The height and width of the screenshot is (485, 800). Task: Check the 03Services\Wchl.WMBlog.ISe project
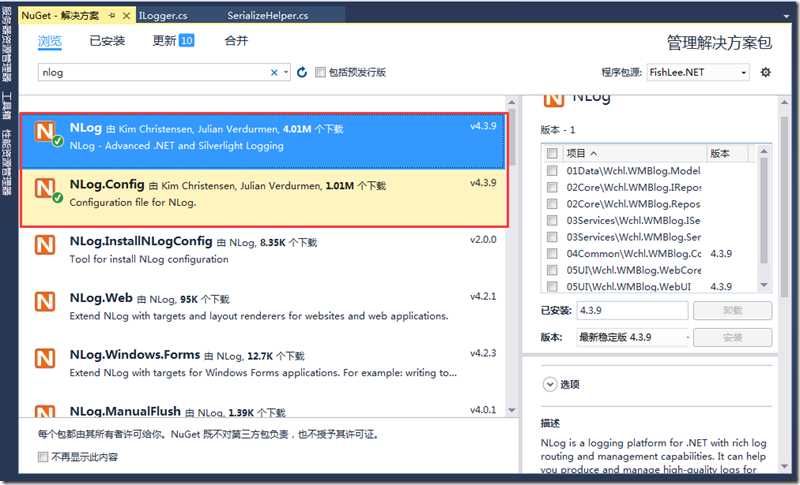point(552,220)
